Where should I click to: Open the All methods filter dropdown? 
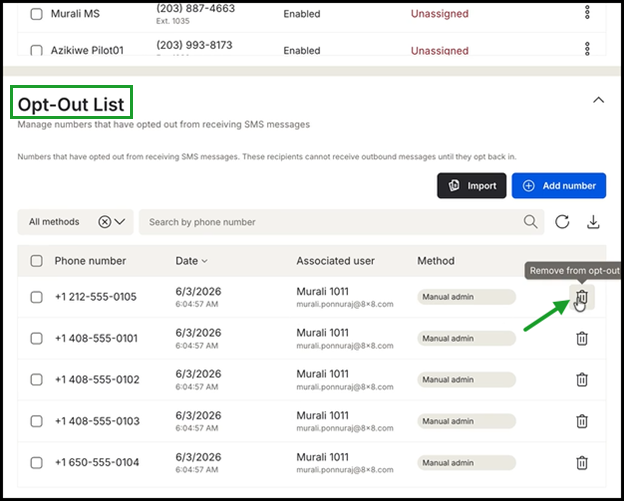[x=120, y=222]
